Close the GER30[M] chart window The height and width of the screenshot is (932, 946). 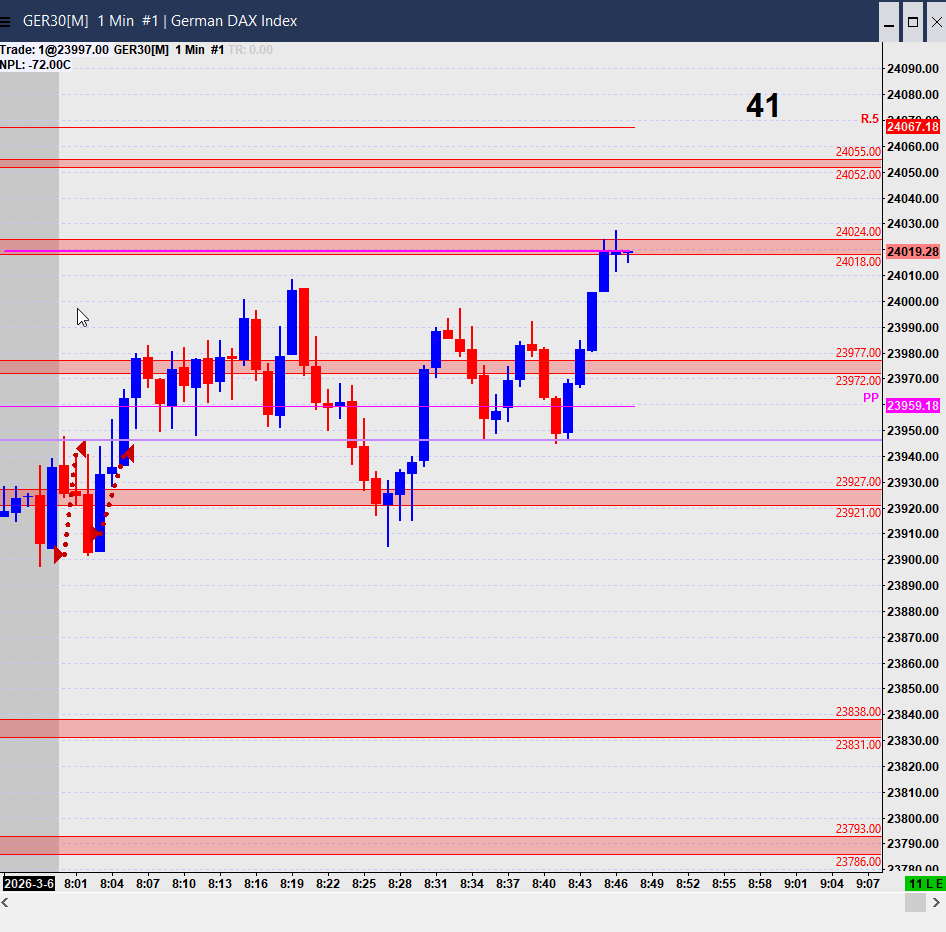[x=936, y=22]
